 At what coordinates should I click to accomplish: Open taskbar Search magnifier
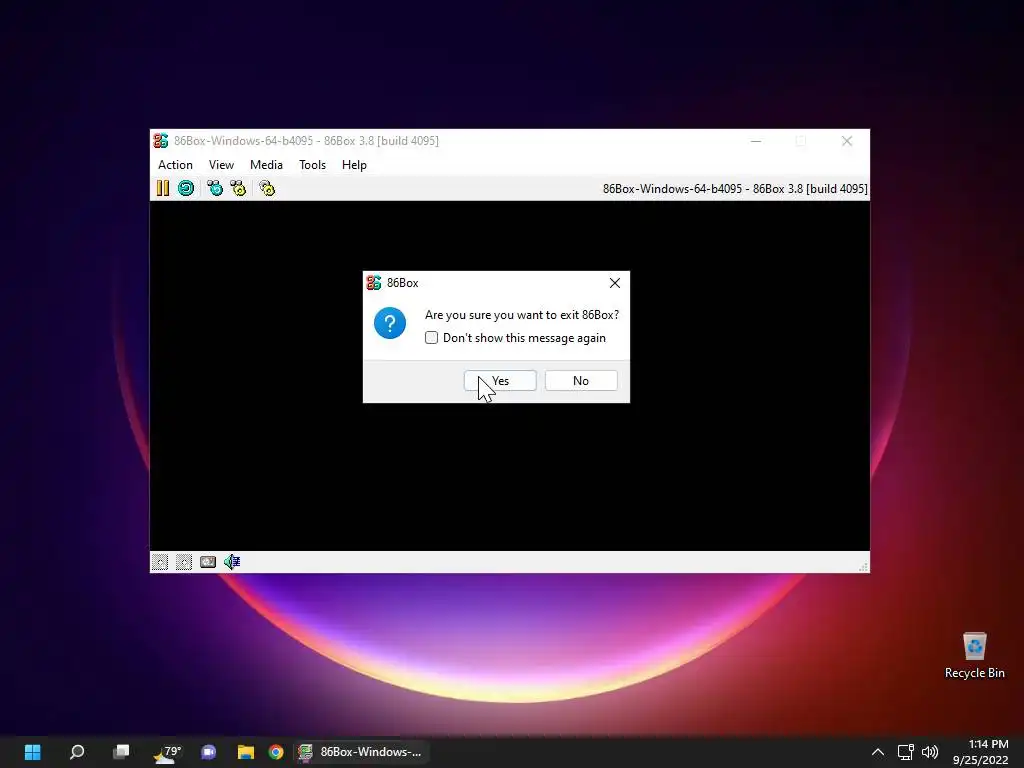click(77, 752)
